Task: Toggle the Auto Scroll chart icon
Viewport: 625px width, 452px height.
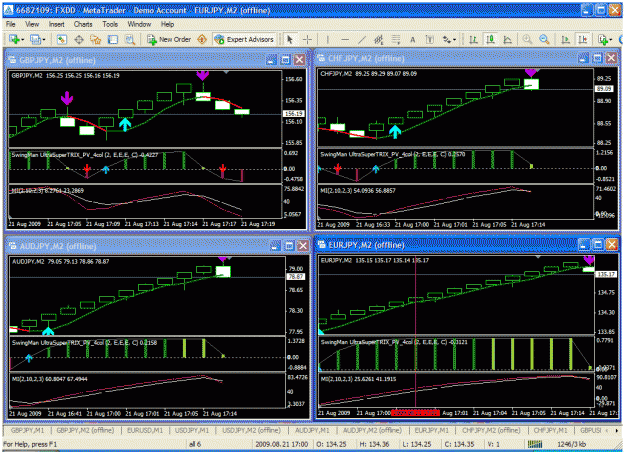Action: pos(565,39)
